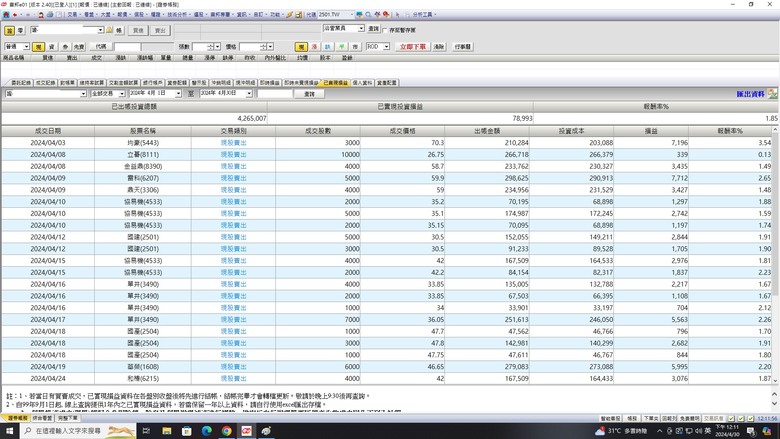Viewport: 780px width, 439px height.
Task: Switch to the 委託紀錄 tab
Action: coord(21,83)
